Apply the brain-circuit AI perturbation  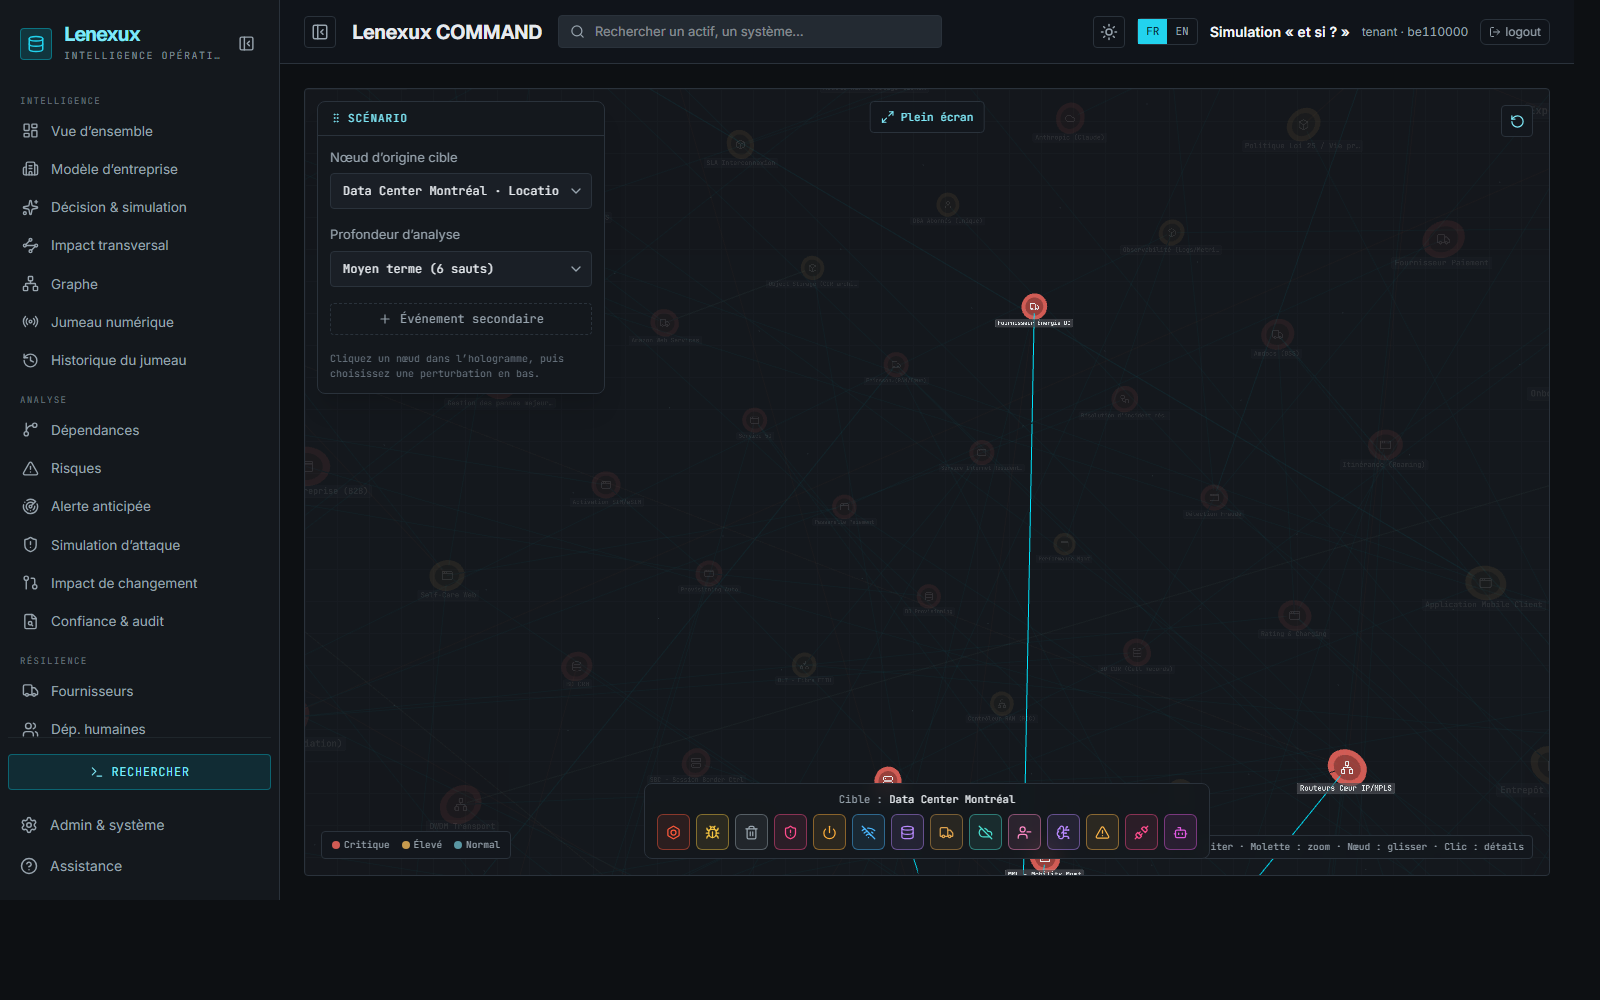[x=1063, y=832]
